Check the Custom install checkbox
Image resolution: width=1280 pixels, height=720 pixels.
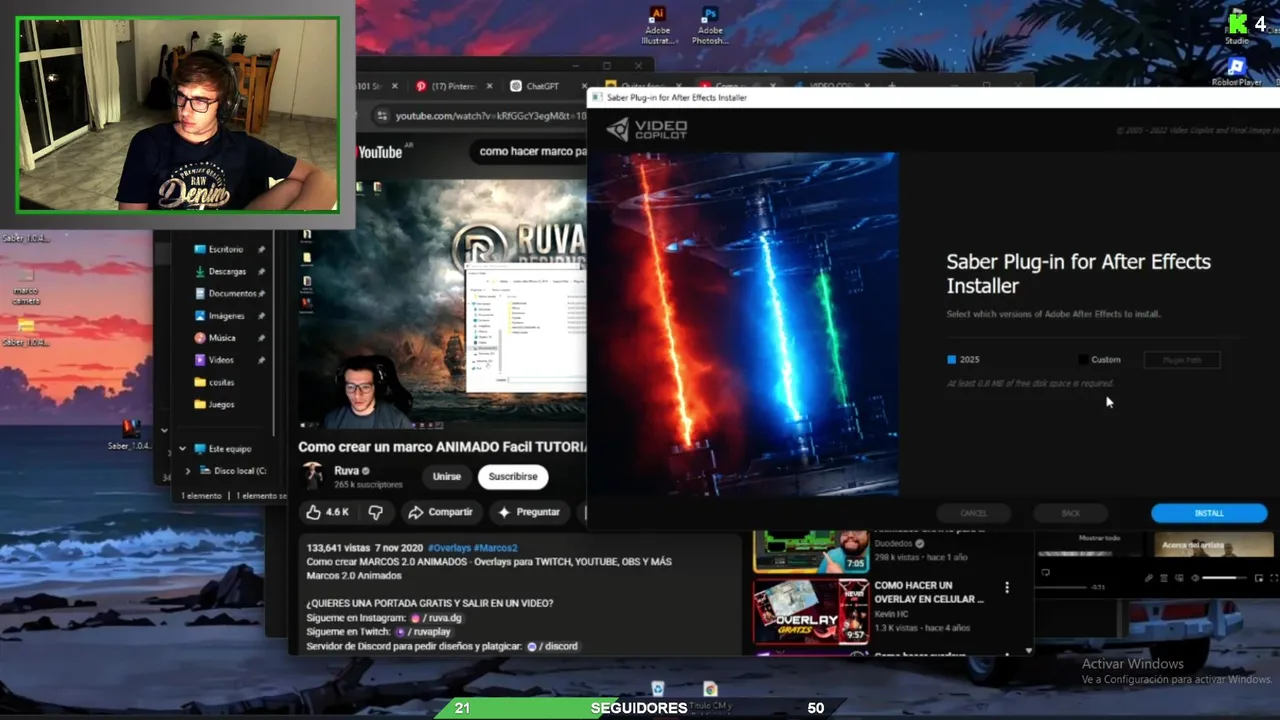(1083, 360)
